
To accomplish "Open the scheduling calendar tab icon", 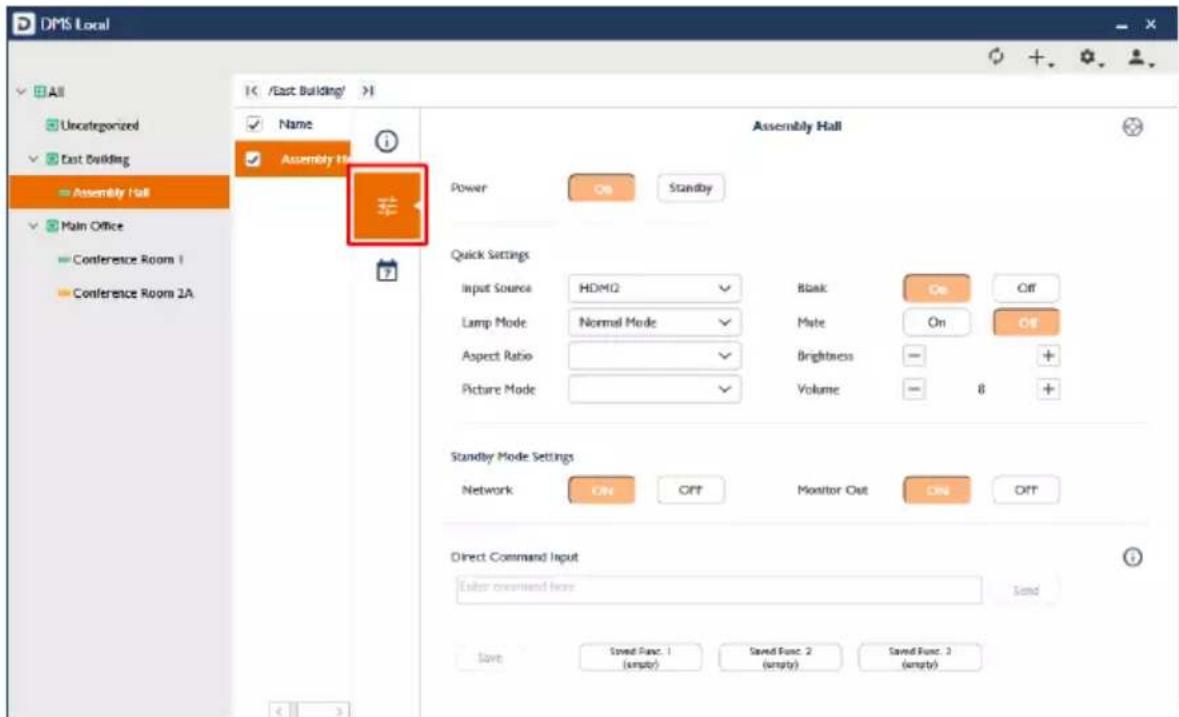I will pyautogui.click(x=386, y=270).
